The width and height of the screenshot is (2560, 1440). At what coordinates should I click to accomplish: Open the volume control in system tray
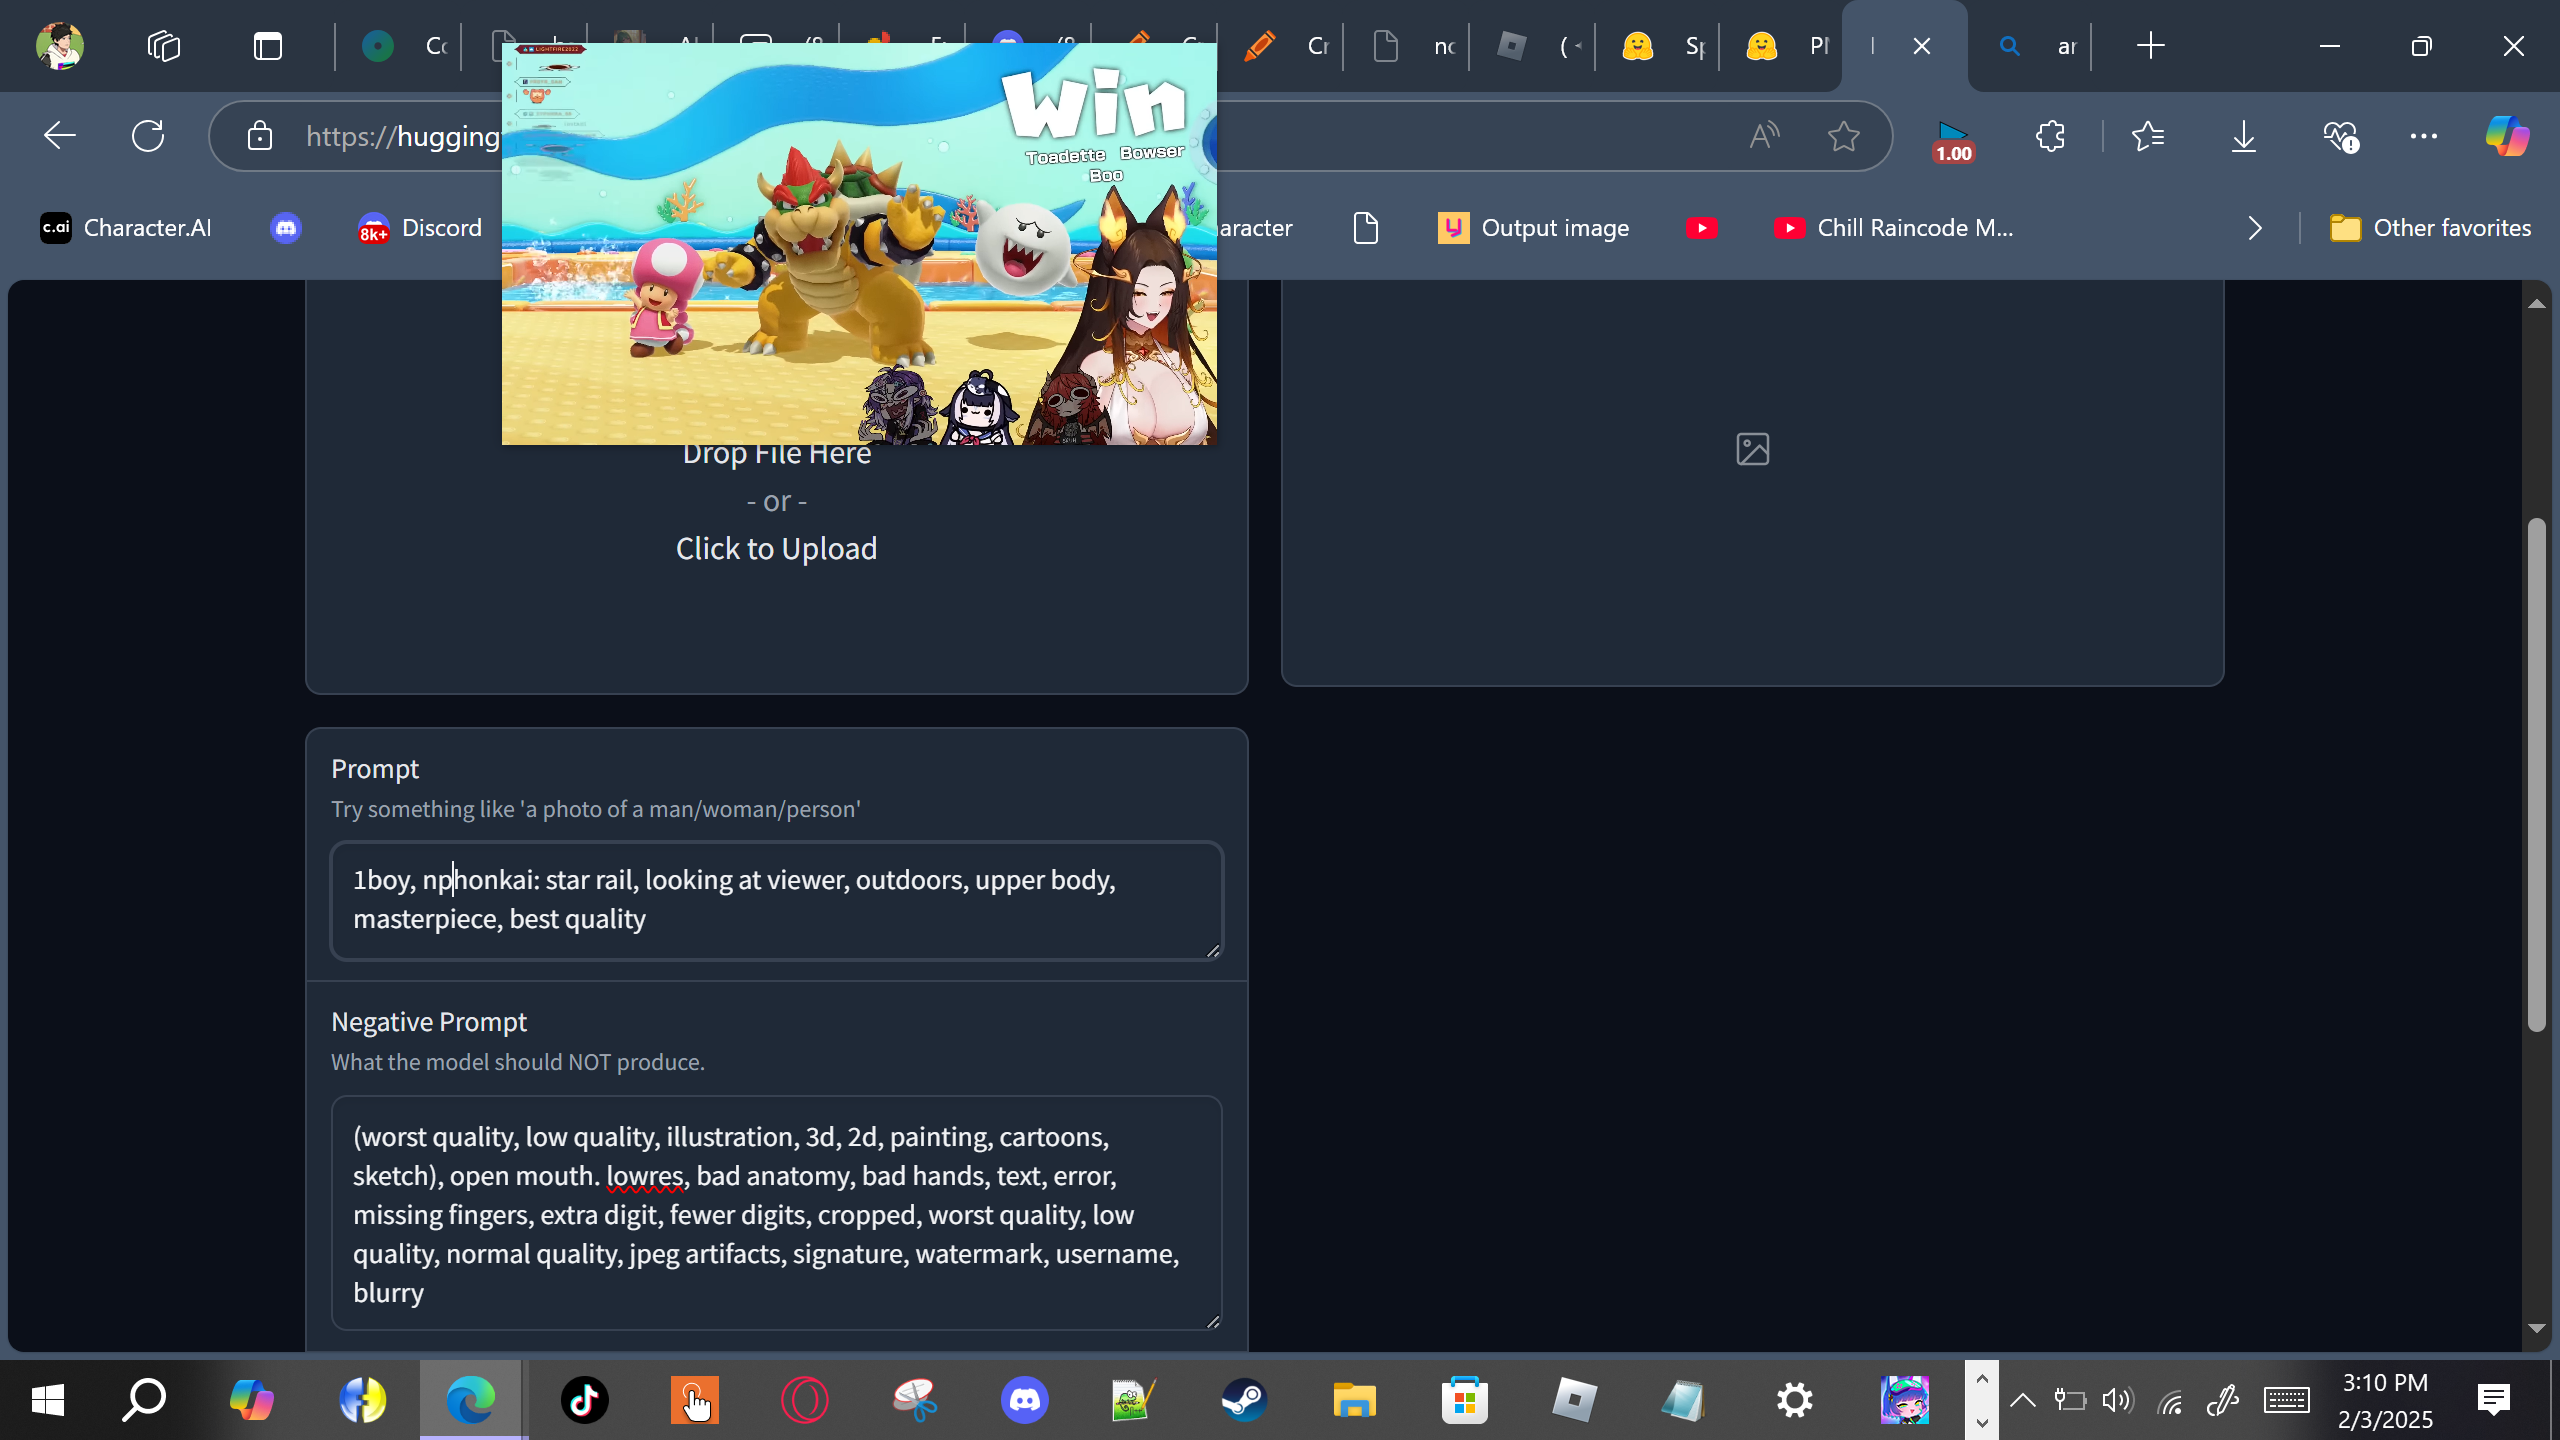[2117, 1401]
